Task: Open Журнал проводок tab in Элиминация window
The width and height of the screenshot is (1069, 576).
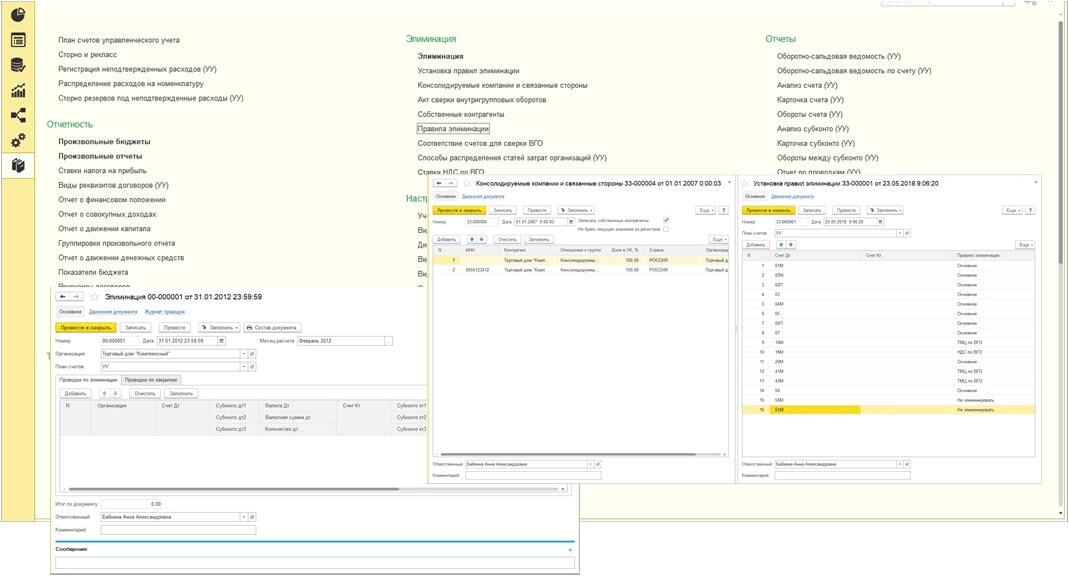Action: pyautogui.click(x=165, y=312)
